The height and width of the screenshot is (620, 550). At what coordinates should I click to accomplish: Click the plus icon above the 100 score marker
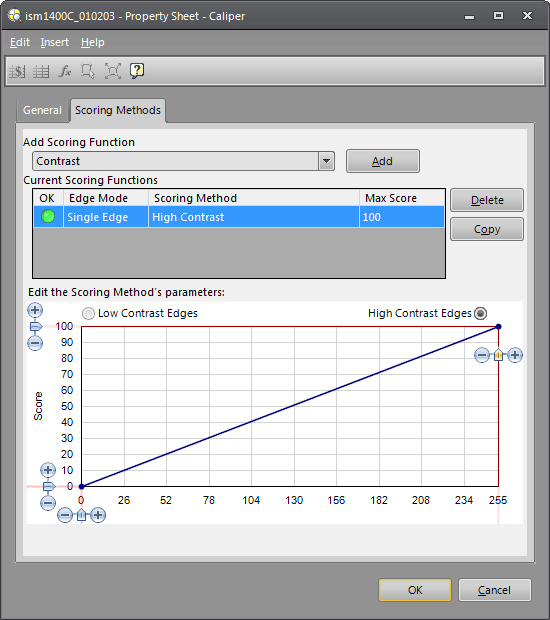click(35, 310)
